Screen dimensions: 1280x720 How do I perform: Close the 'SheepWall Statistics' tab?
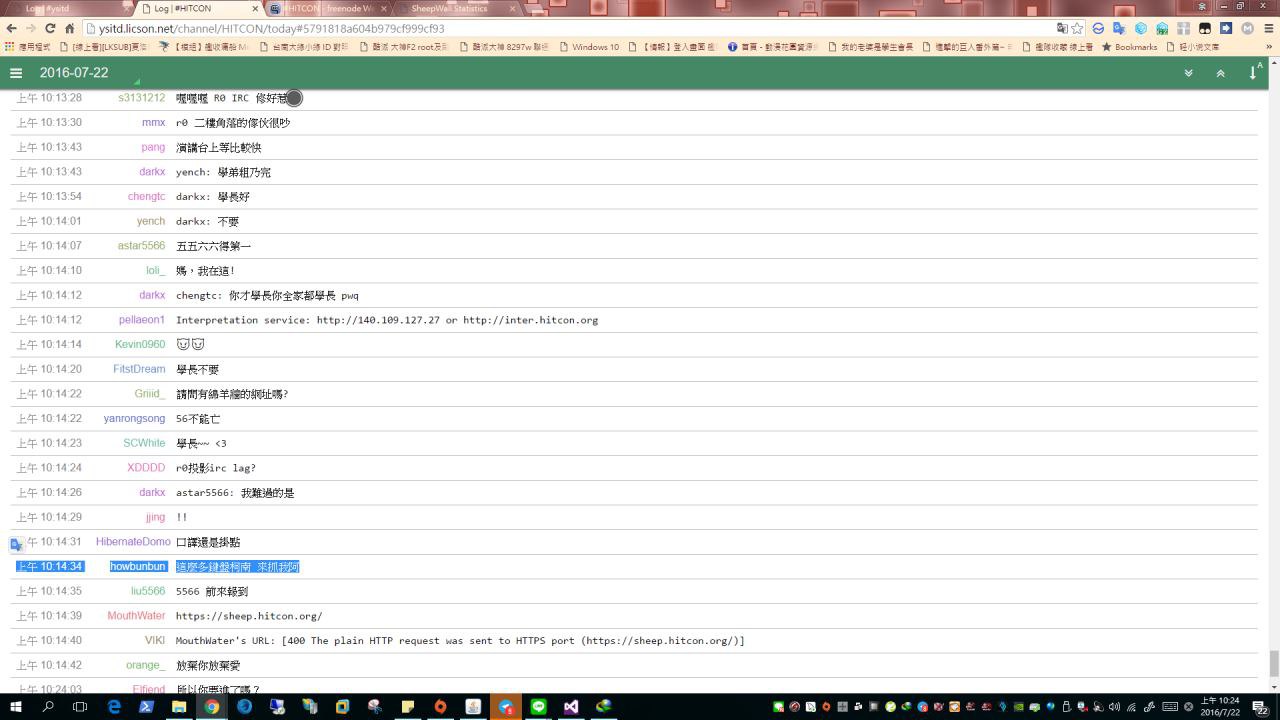(x=513, y=9)
